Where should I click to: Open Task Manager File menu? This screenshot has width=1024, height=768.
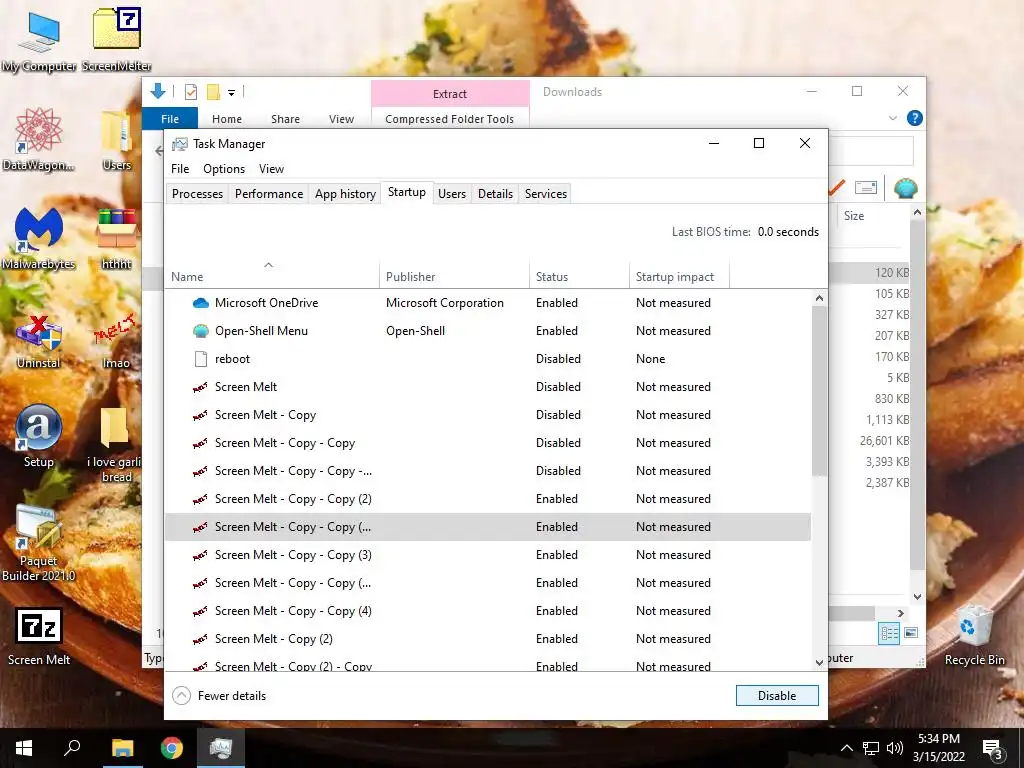[180, 168]
